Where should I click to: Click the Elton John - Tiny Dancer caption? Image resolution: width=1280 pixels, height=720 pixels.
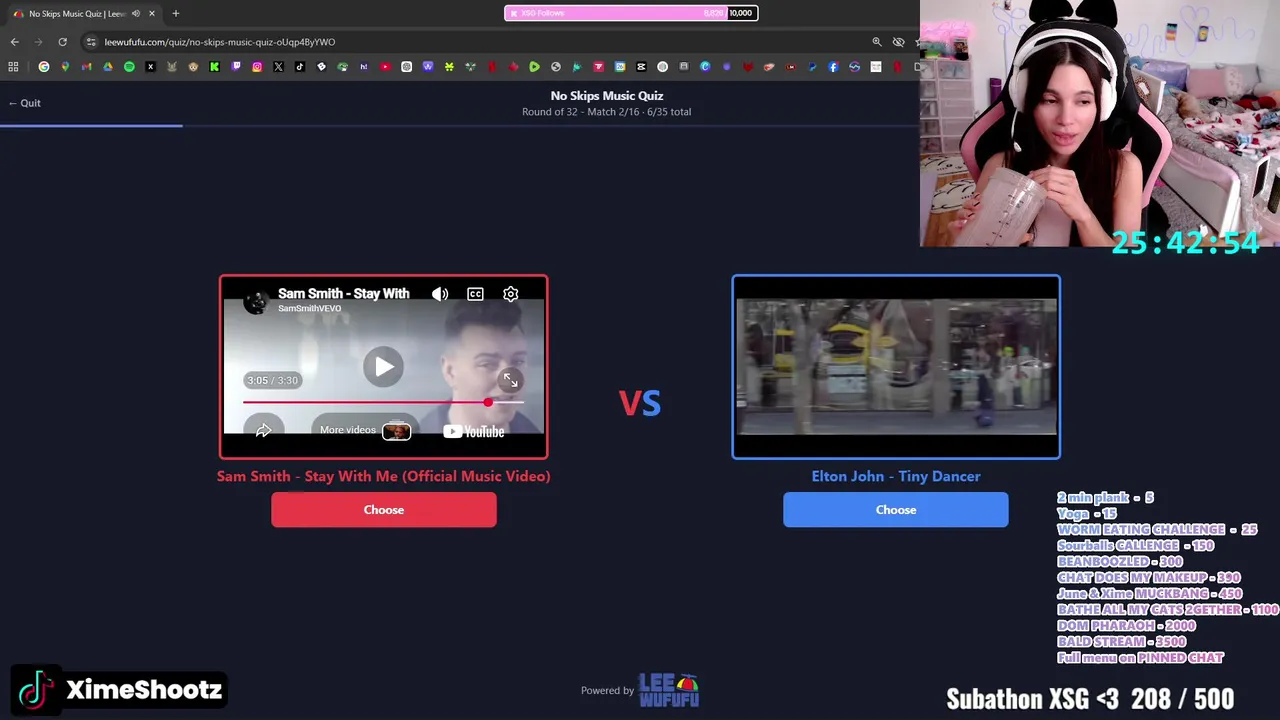[896, 476]
